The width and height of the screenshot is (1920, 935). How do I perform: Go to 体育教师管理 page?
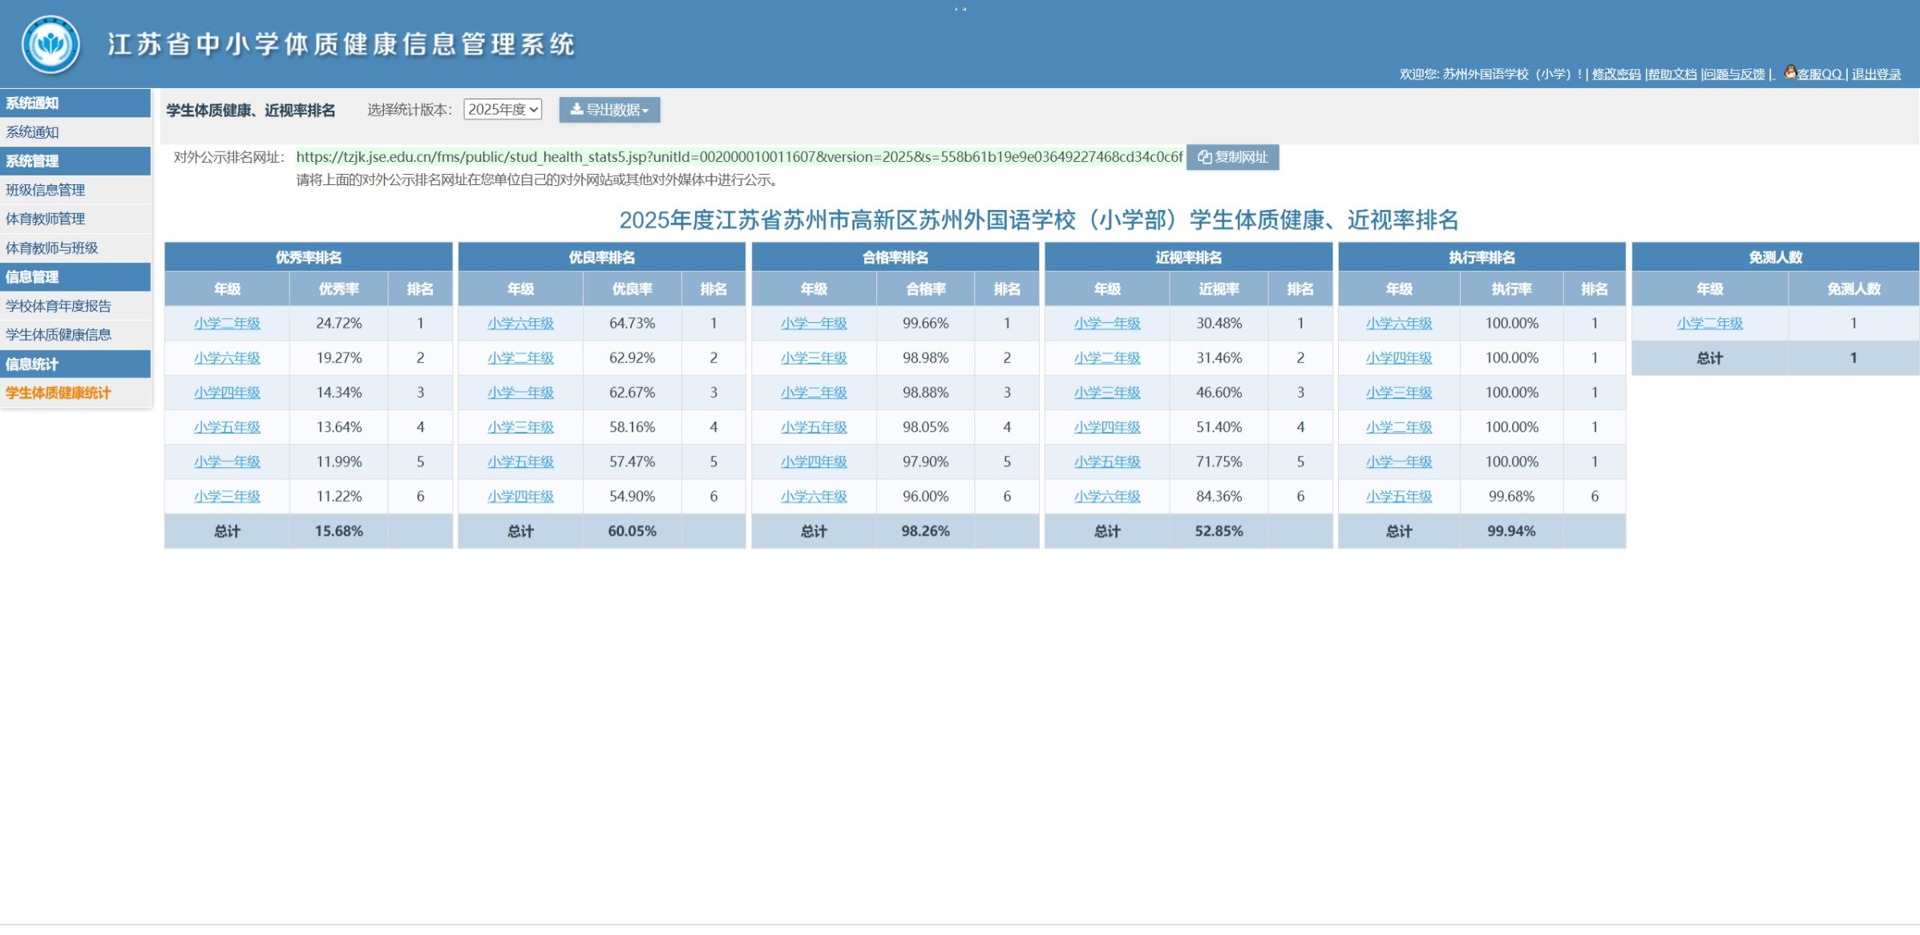click(x=46, y=219)
